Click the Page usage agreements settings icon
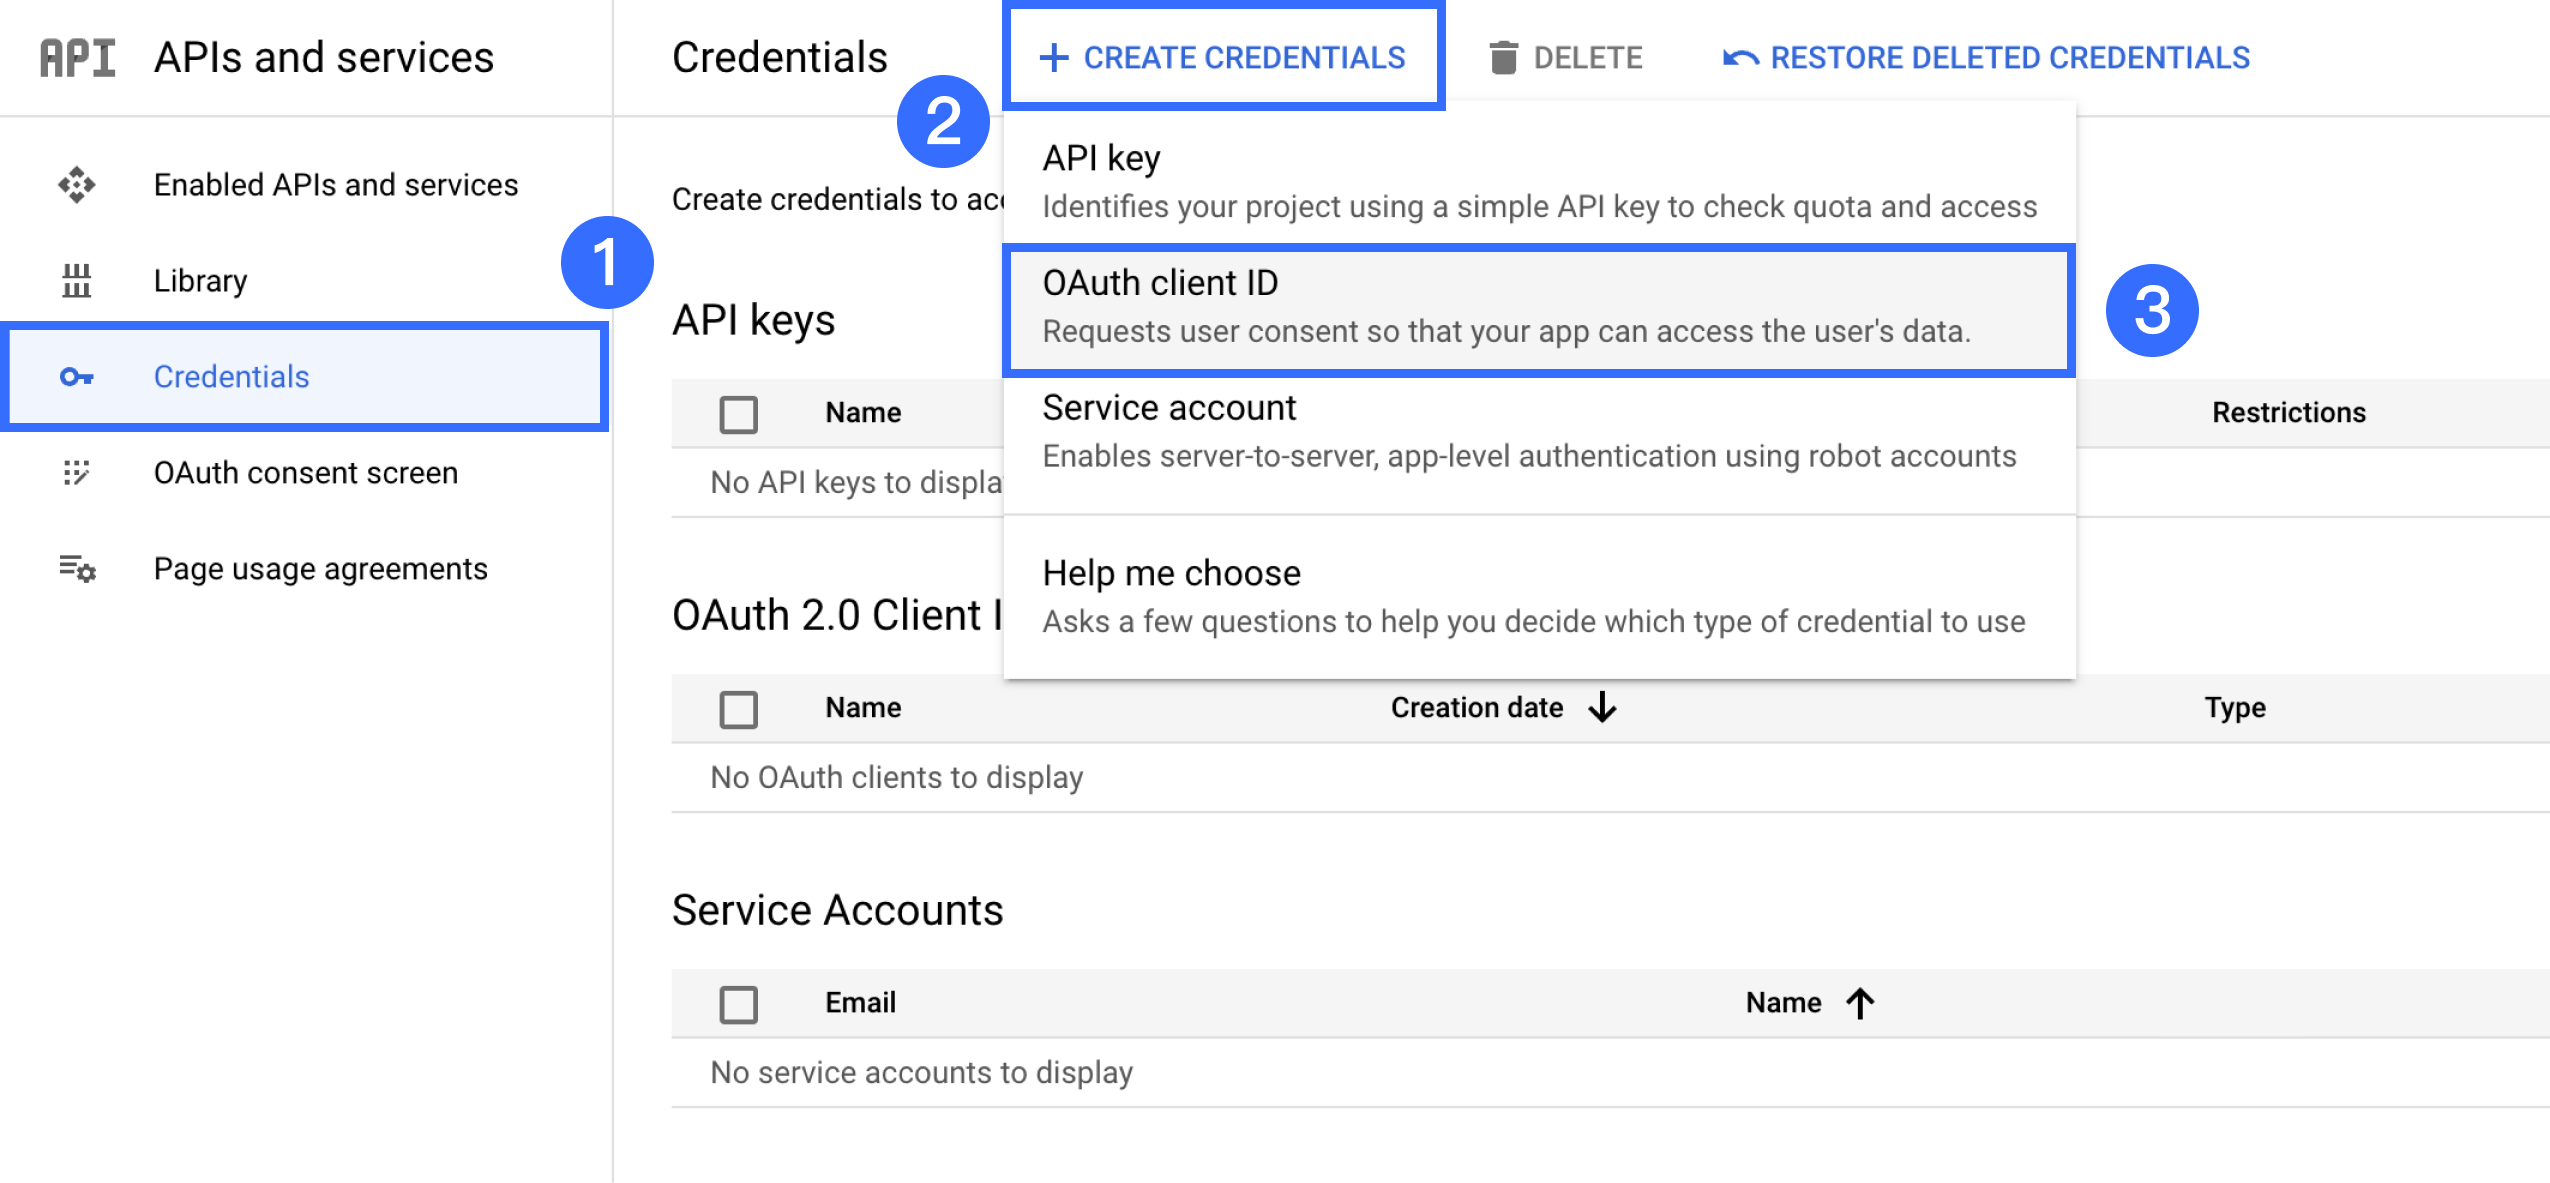The image size is (2550, 1183). (x=77, y=569)
